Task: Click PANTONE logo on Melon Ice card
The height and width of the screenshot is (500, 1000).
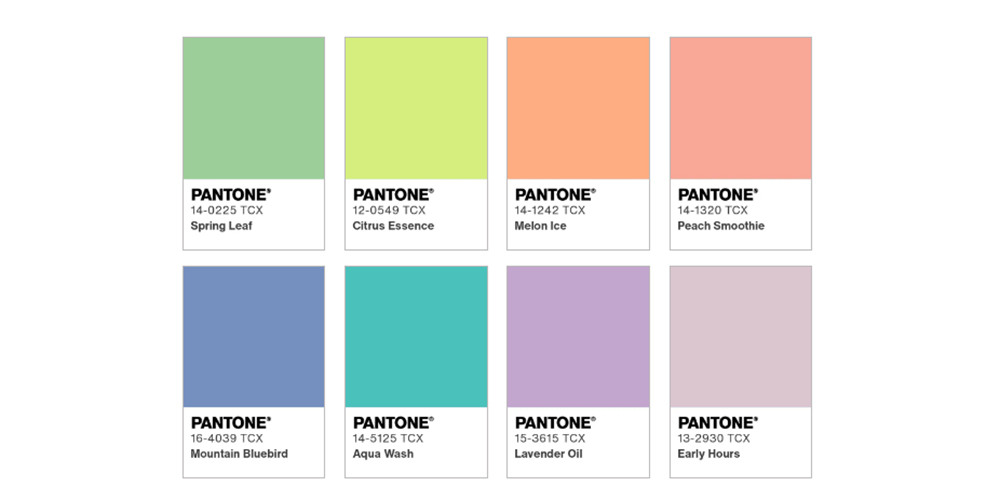Action: pyautogui.click(x=555, y=195)
